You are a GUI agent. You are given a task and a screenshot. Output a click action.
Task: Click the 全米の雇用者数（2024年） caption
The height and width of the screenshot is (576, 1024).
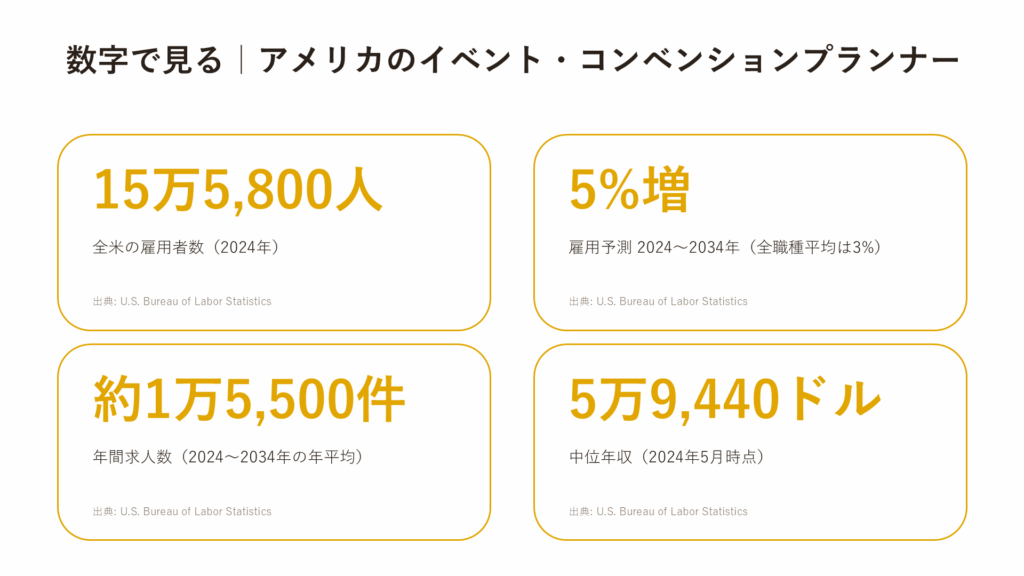[x=186, y=247]
